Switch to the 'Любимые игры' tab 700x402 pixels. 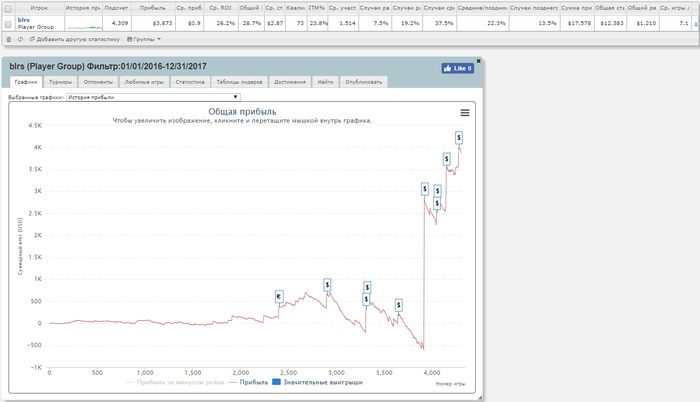(x=144, y=82)
